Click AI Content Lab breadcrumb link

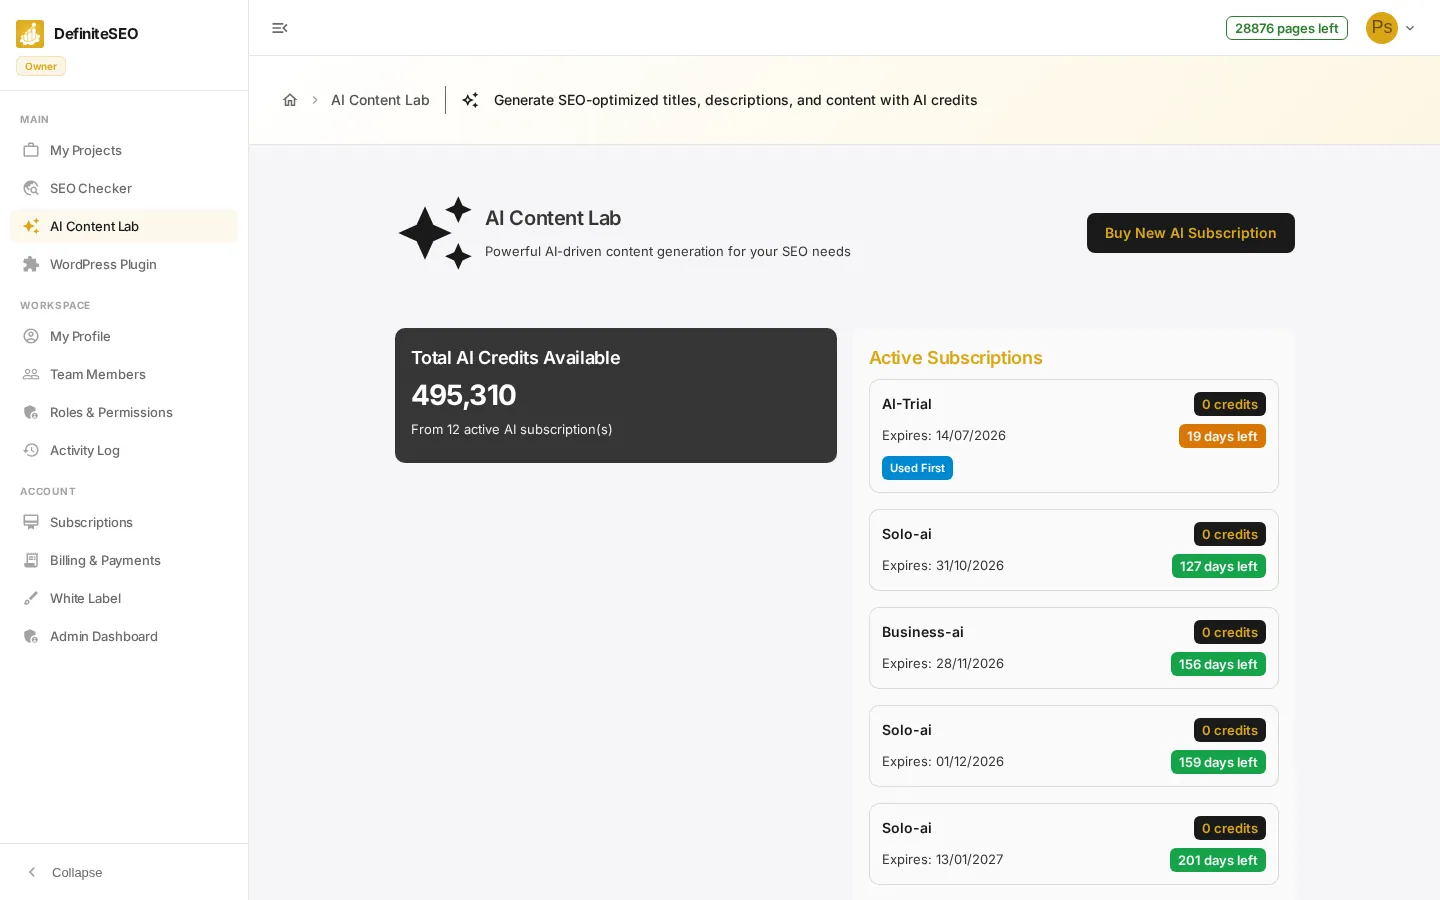pyautogui.click(x=380, y=100)
